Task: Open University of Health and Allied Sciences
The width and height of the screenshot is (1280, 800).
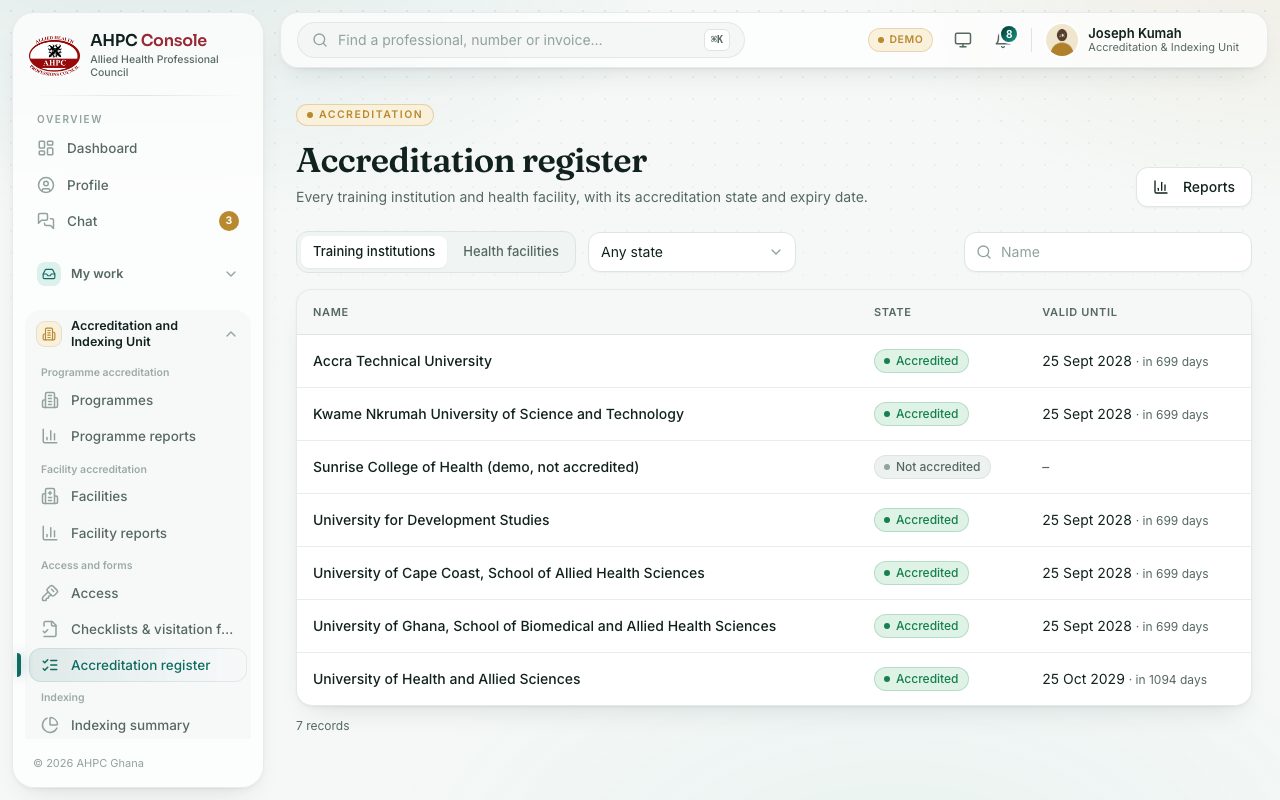Action: (x=774, y=679)
